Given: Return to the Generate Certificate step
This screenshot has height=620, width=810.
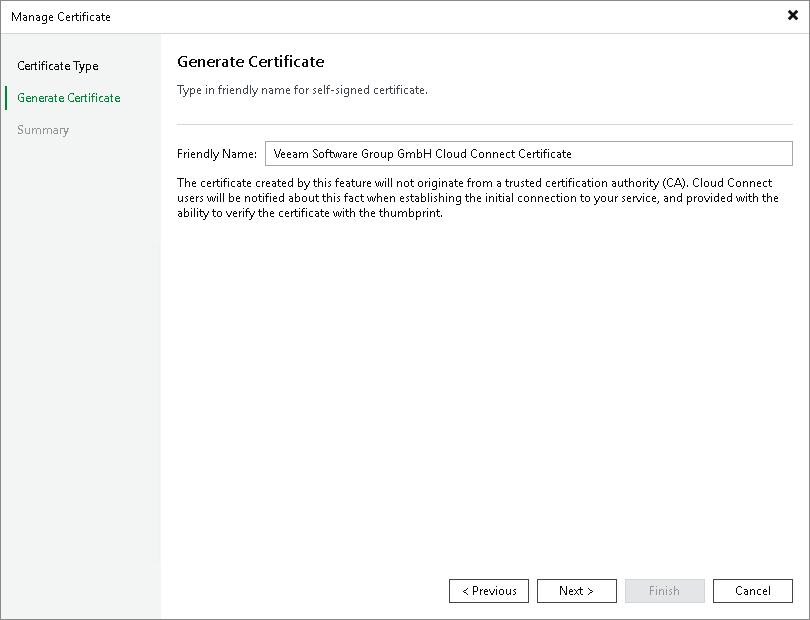Looking at the screenshot, I should [67, 98].
